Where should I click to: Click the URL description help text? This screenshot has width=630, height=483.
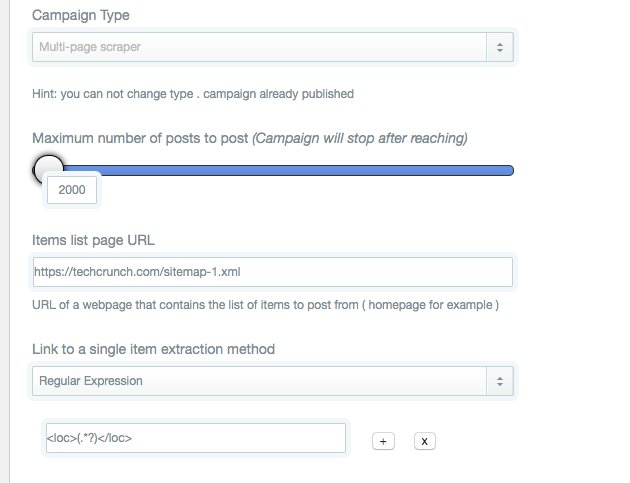pyautogui.click(x=265, y=304)
